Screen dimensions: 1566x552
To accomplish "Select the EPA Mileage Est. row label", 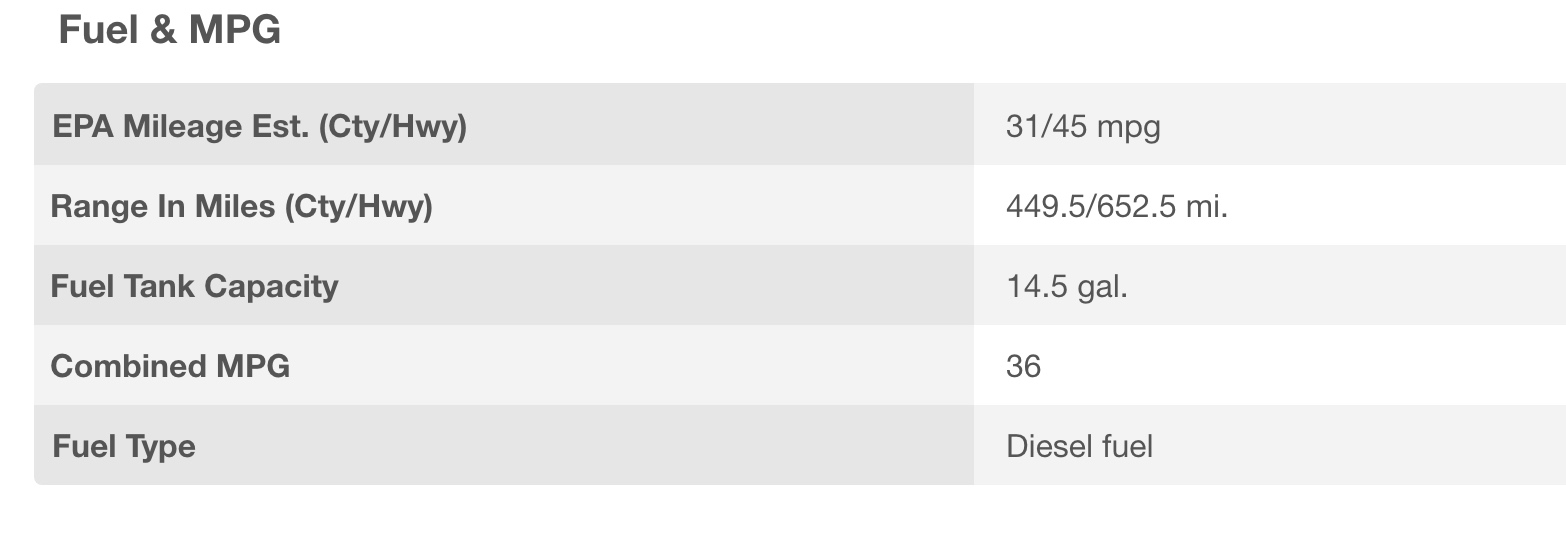I will tap(258, 127).
